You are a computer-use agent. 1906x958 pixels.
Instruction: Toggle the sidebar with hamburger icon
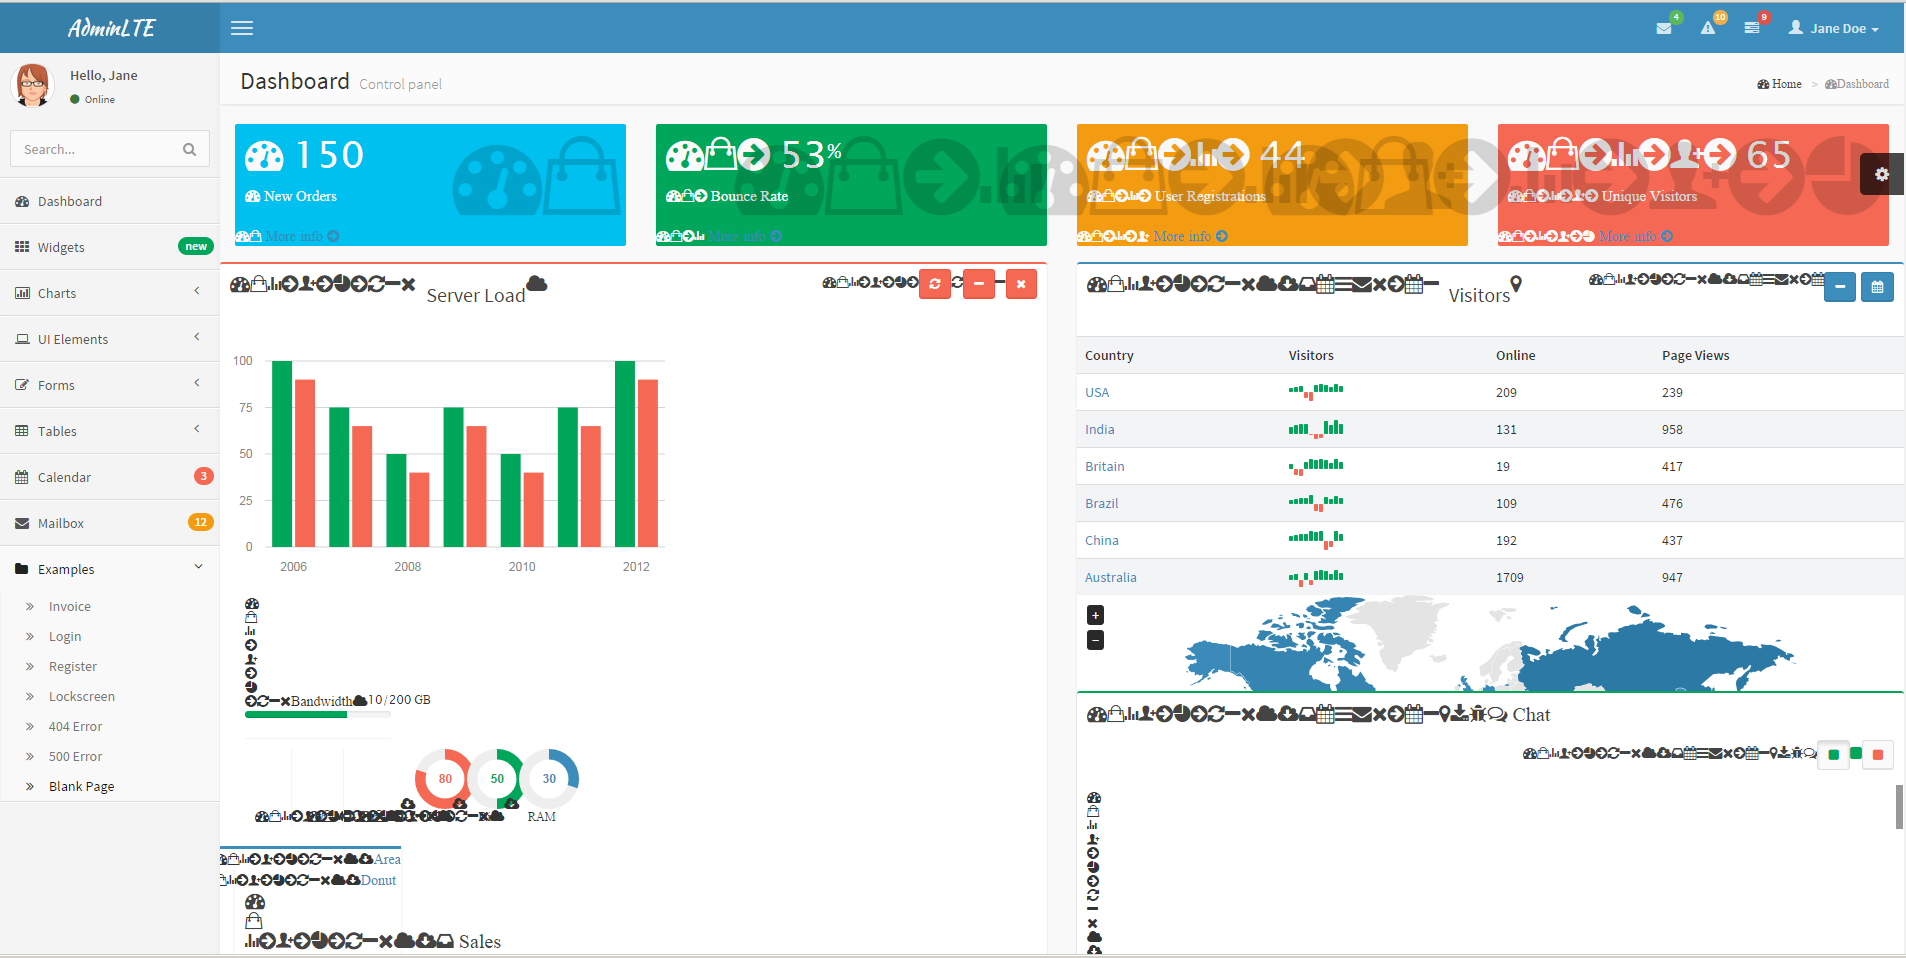pos(242,28)
